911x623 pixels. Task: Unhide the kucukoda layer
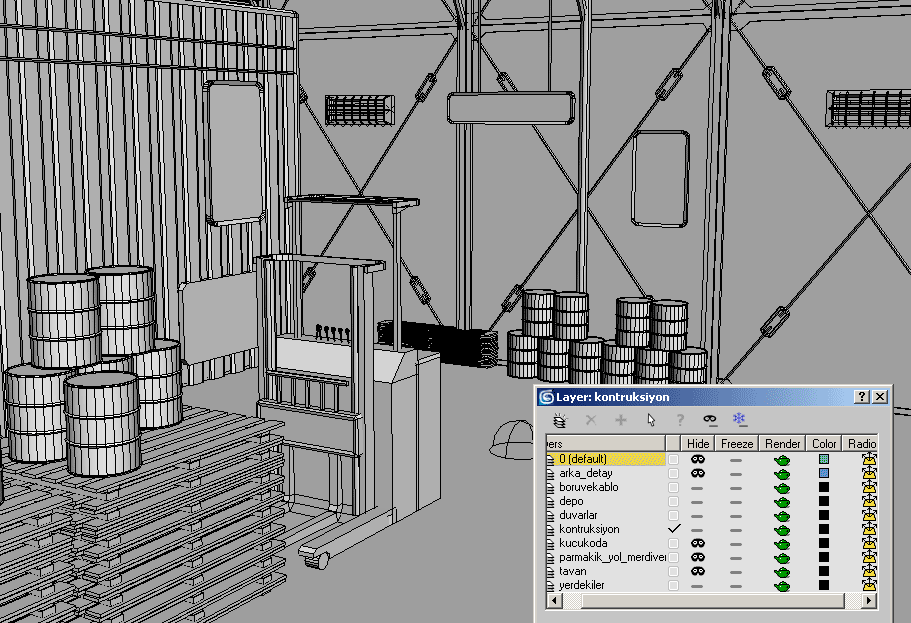[698, 543]
